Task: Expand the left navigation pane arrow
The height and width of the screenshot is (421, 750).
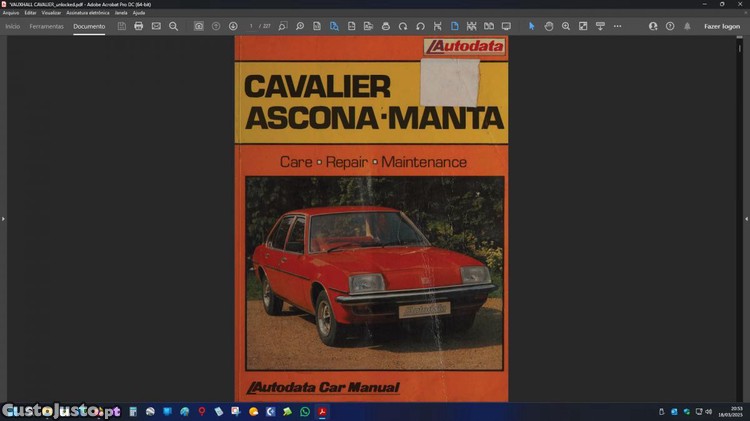Action: (x=3, y=218)
